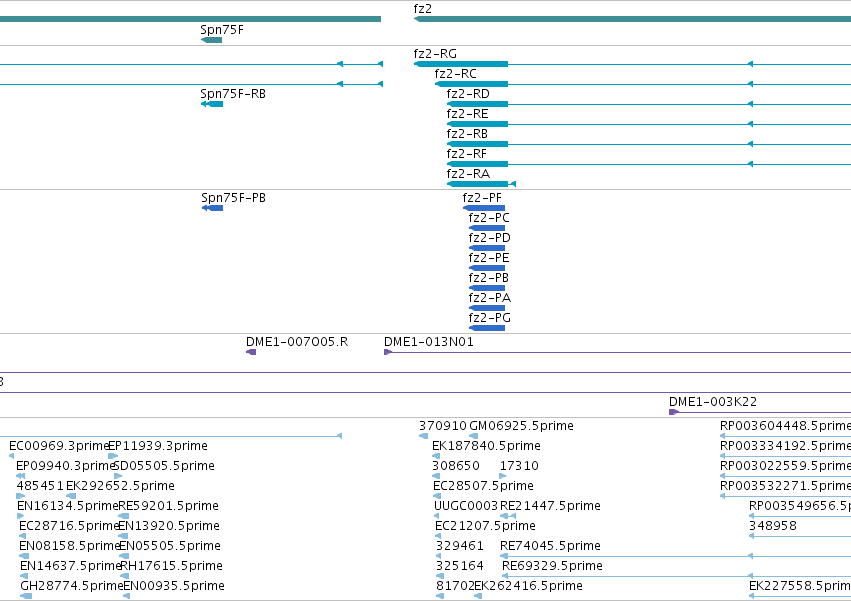
Task: Select the EN08158.5prime EST
Action: tap(23, 556)
